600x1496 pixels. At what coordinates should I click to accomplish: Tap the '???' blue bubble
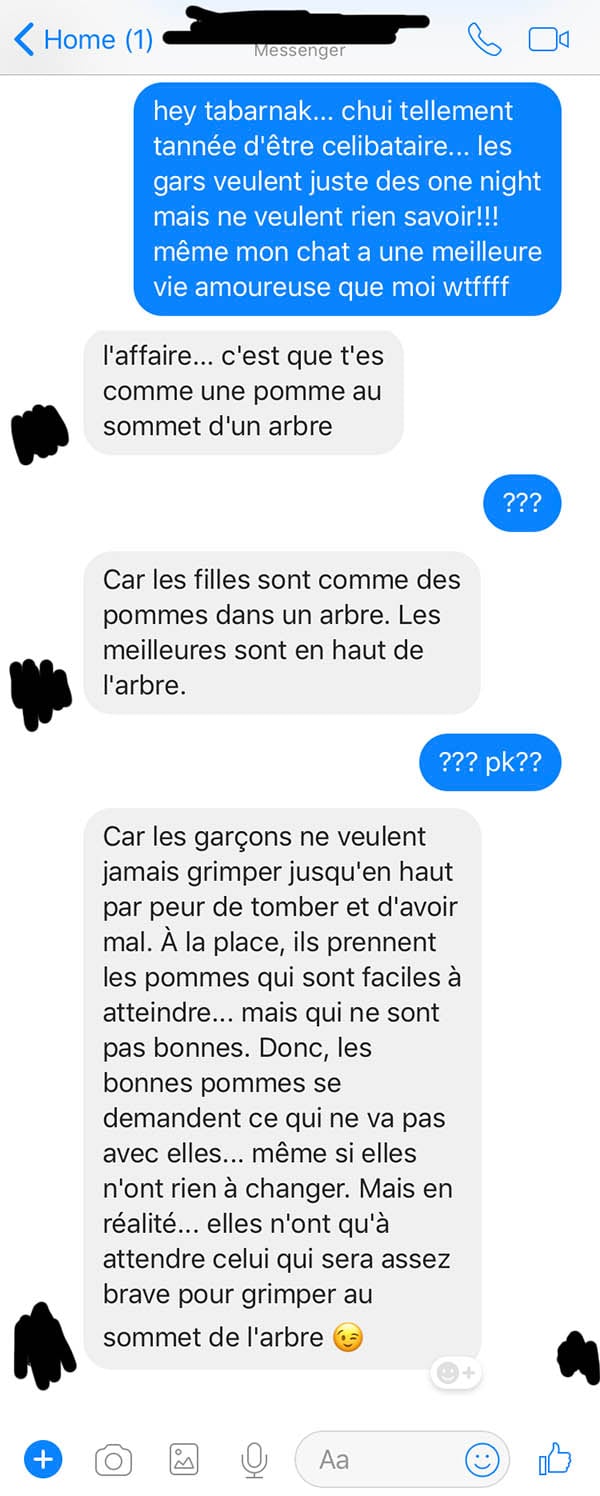pyautogui.click(x=522, y=503)
